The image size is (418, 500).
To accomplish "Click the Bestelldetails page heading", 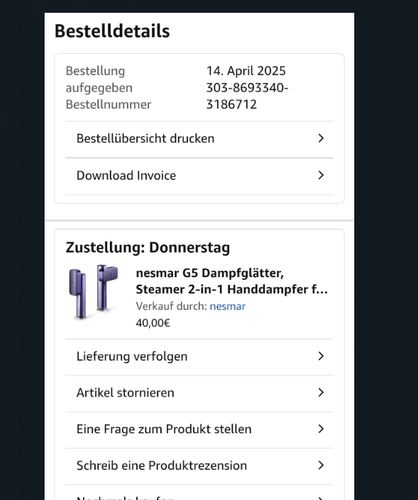I will pyautogui.click(x=112, y=31).
